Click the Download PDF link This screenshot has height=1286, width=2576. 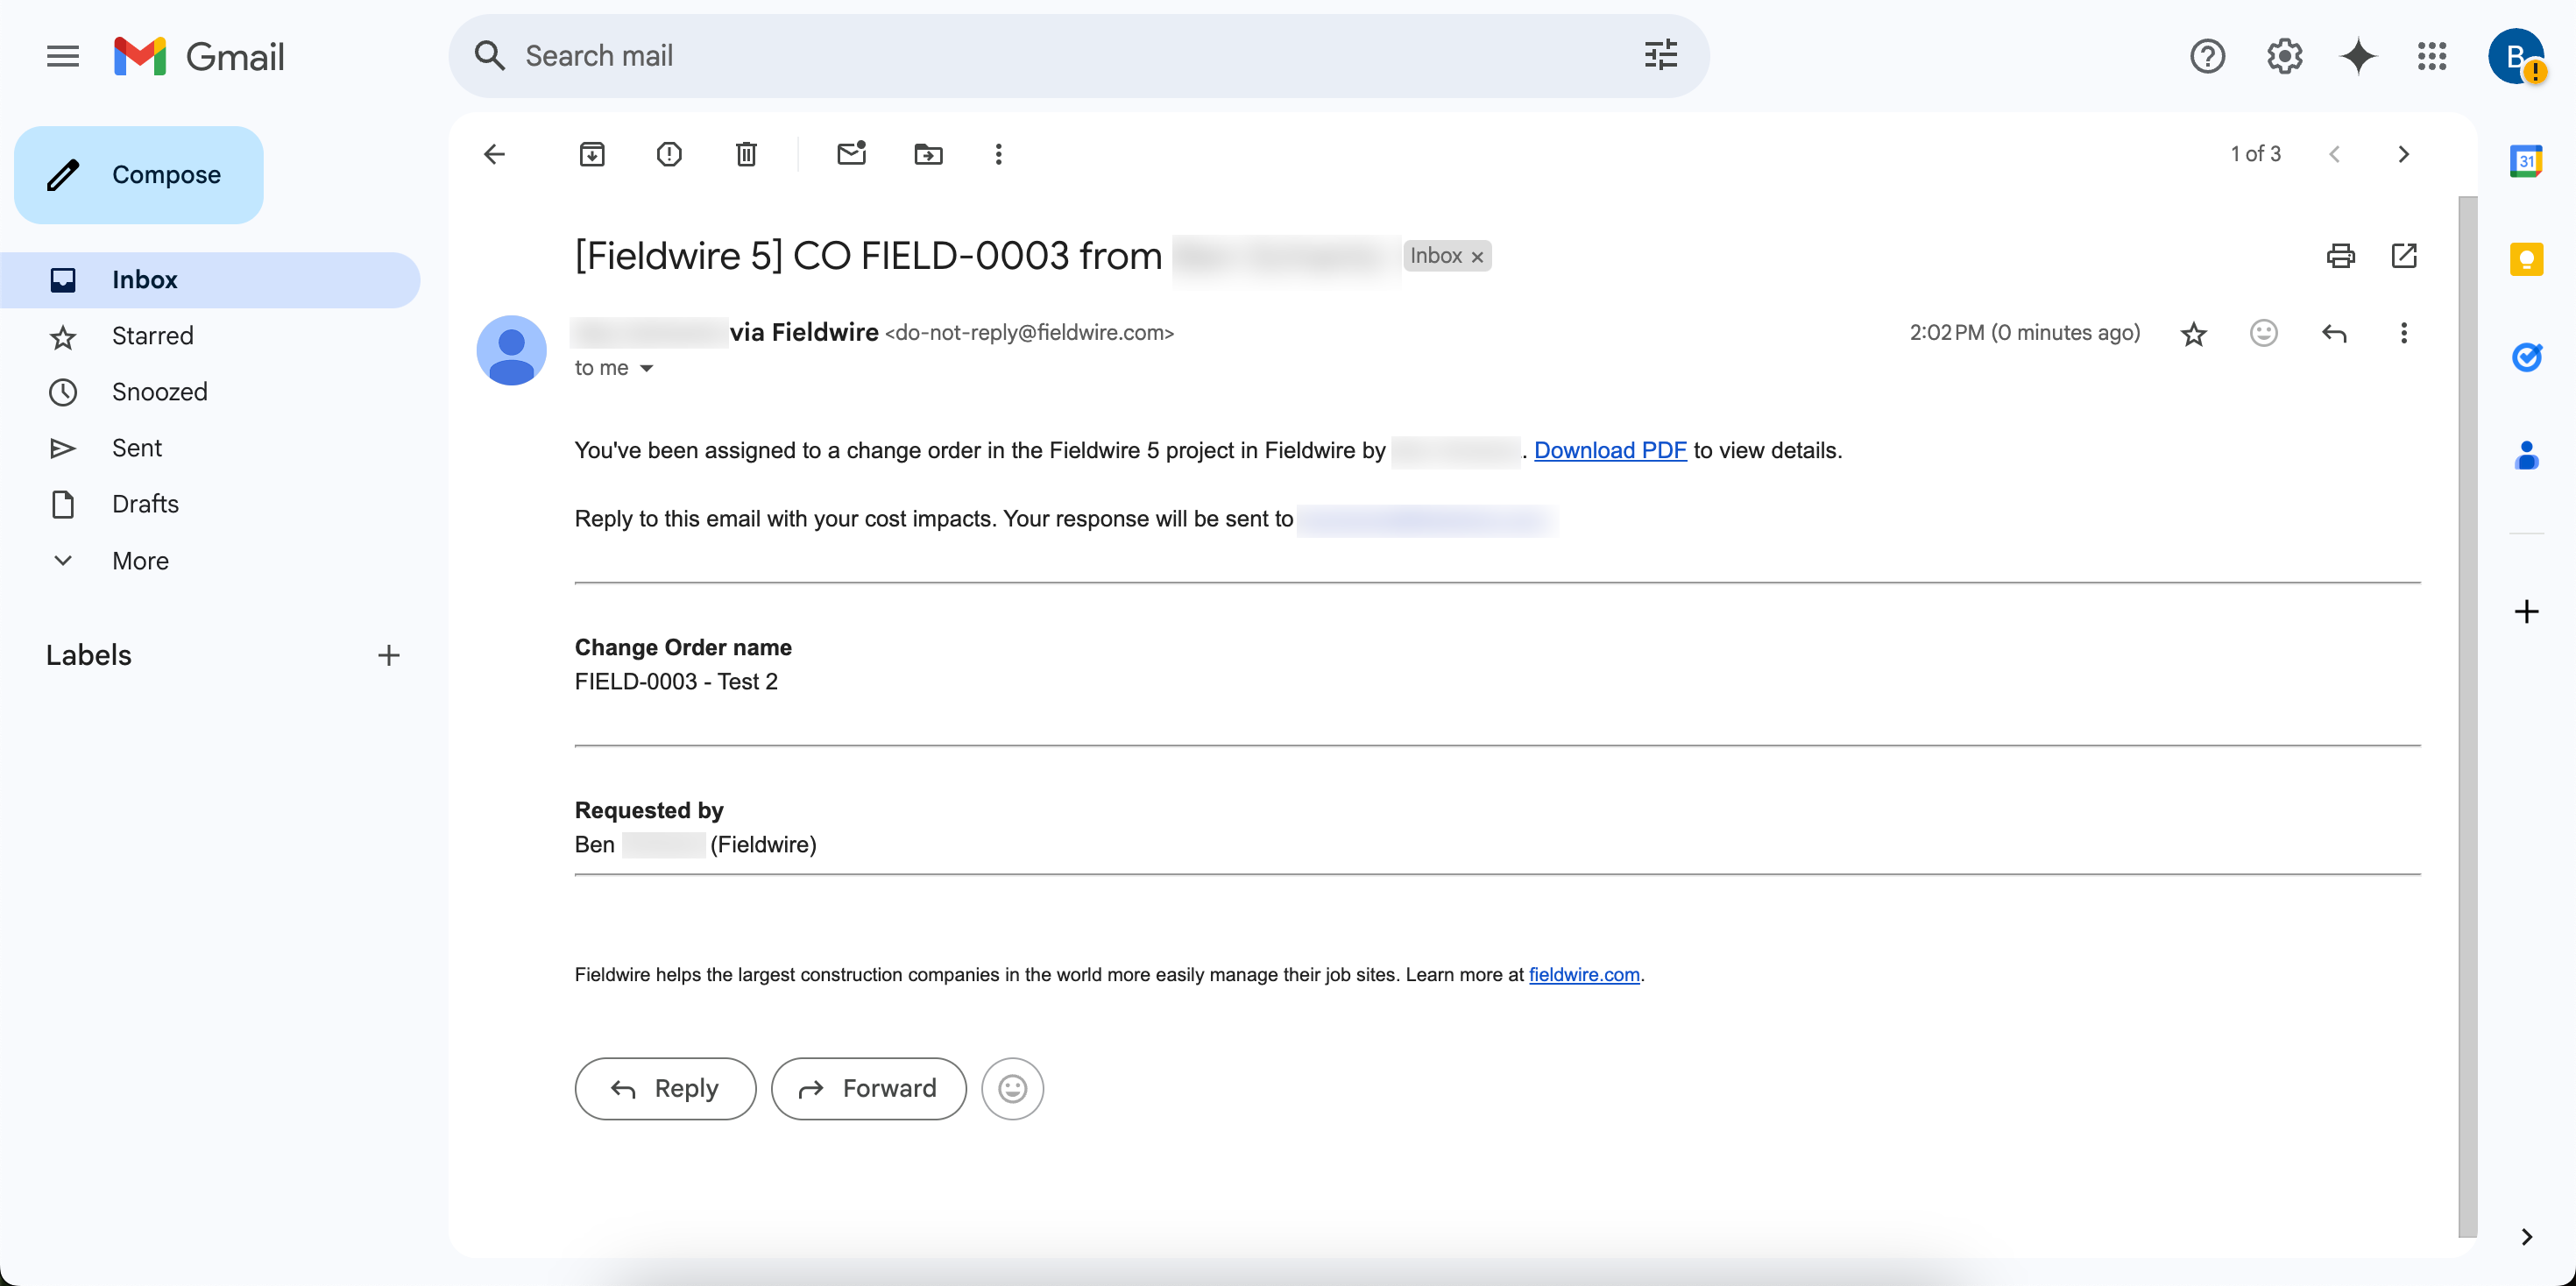pos(1610,450)
